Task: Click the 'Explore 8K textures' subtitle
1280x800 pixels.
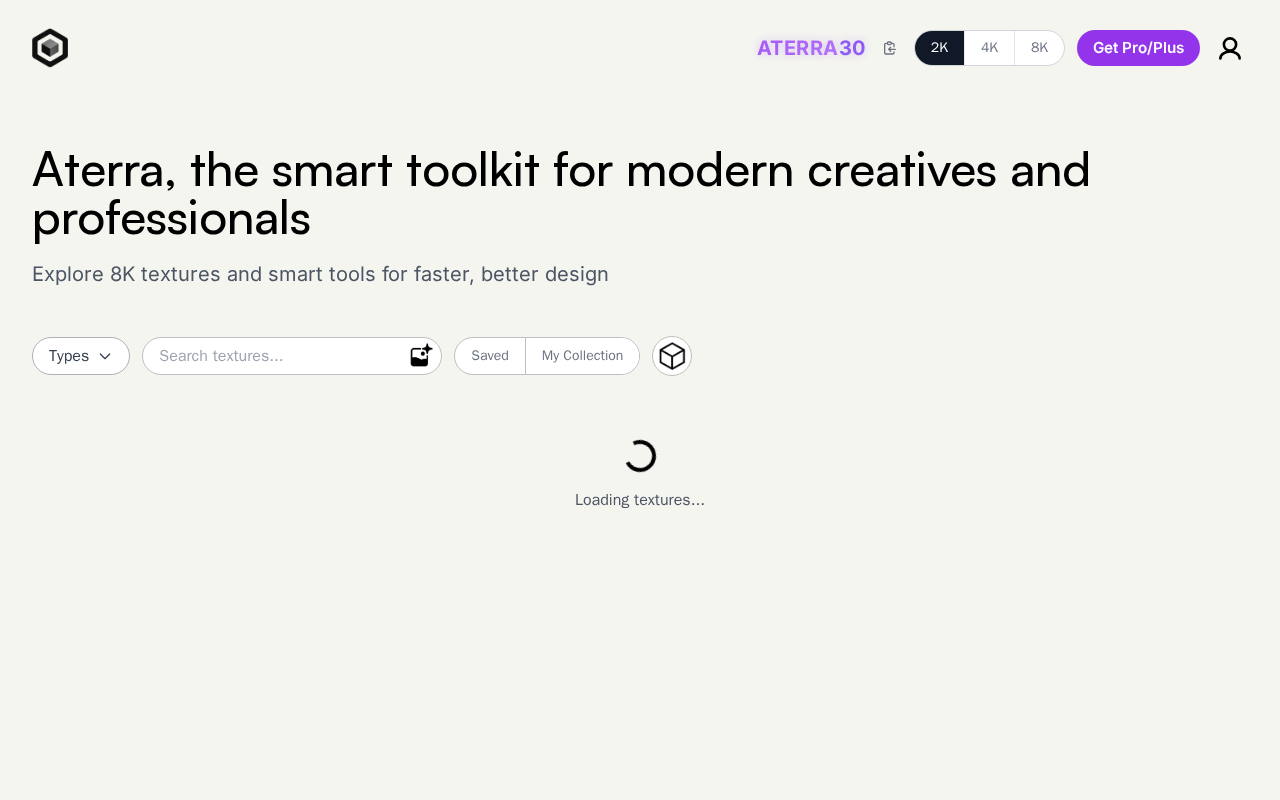Action: coord(320,274)
